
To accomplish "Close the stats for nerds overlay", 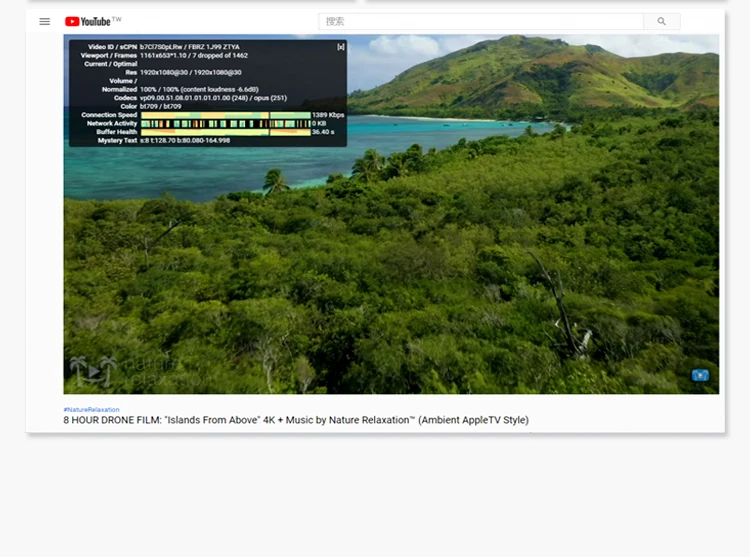I will pyautogui.click(x=341, y=46).
